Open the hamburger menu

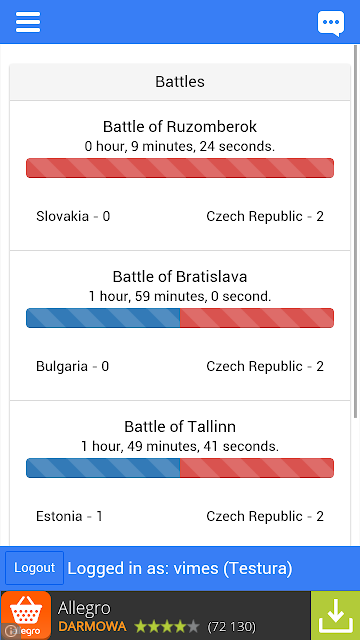click(28, 22)
